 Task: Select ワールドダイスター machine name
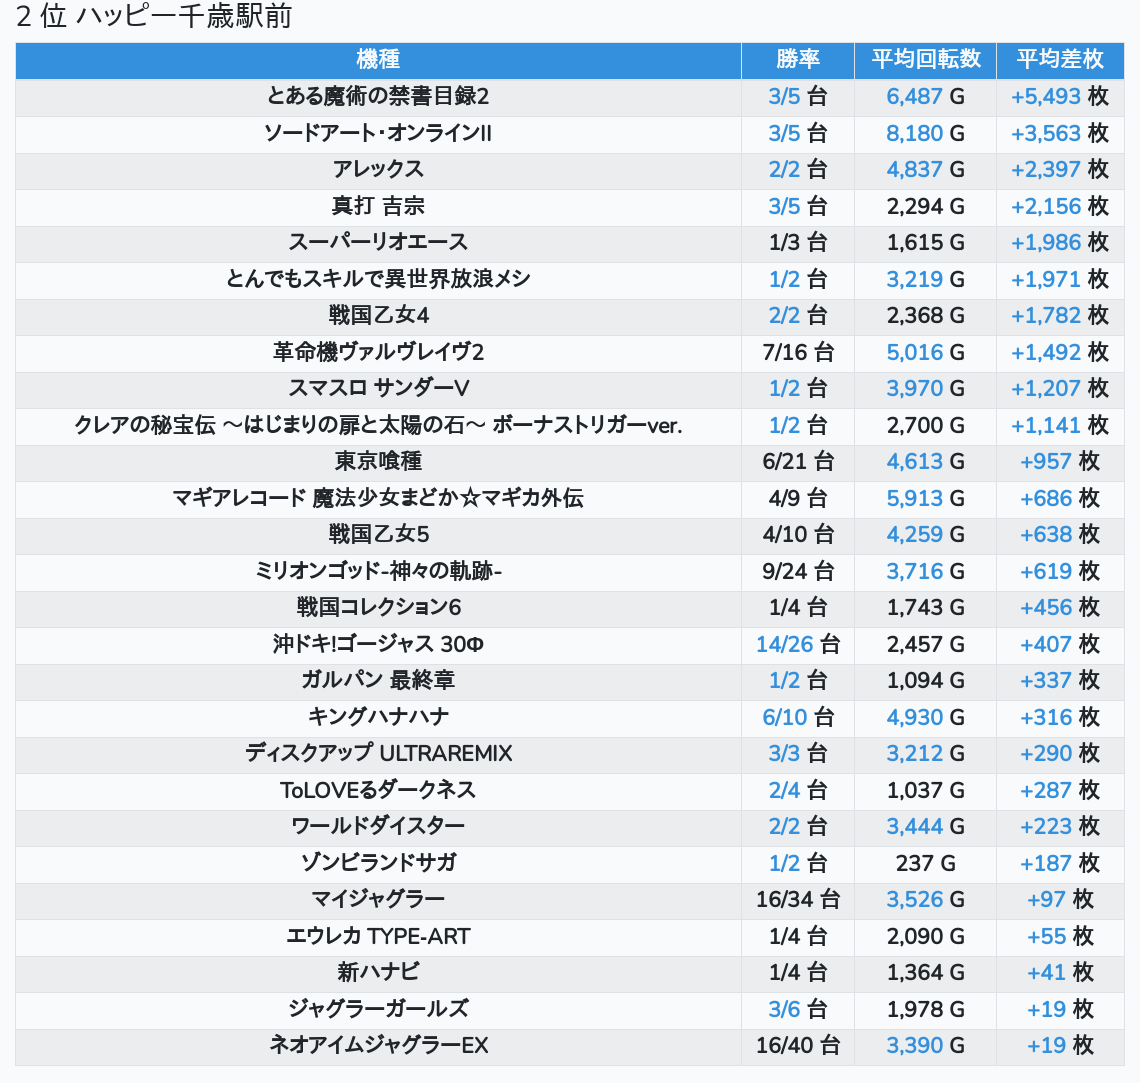tap(378, 826)
